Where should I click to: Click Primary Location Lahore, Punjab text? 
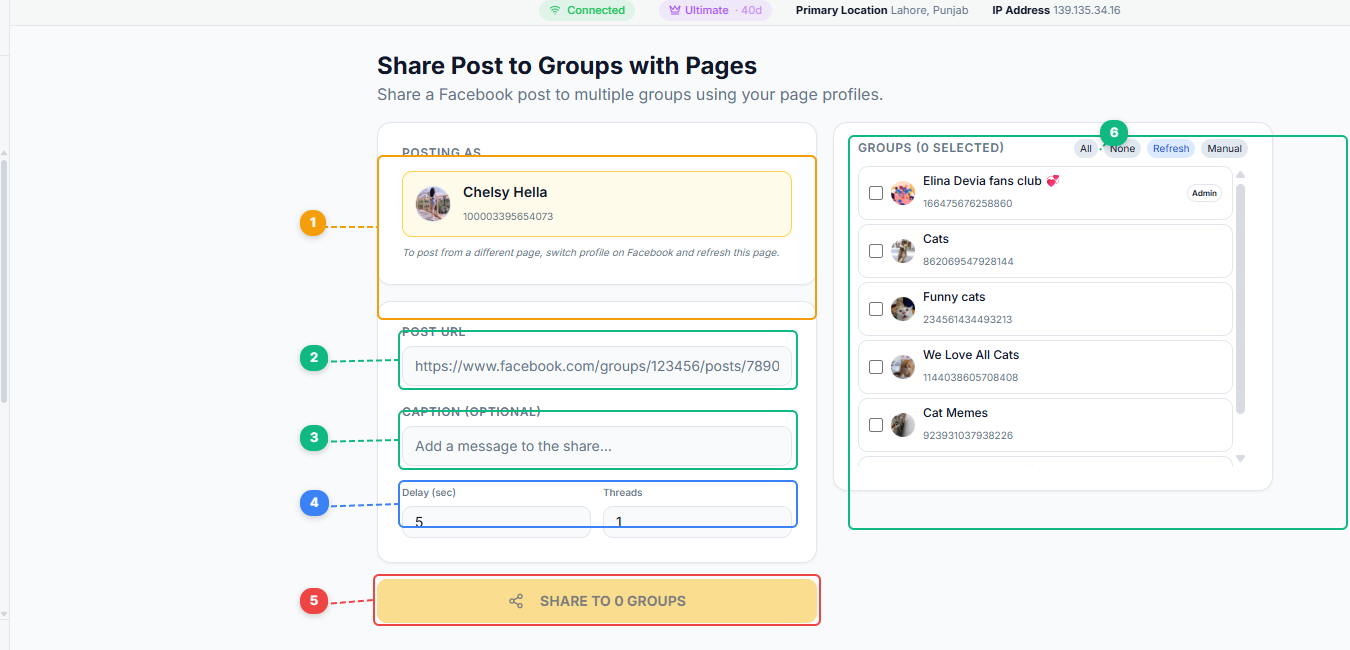coord(882,10)
